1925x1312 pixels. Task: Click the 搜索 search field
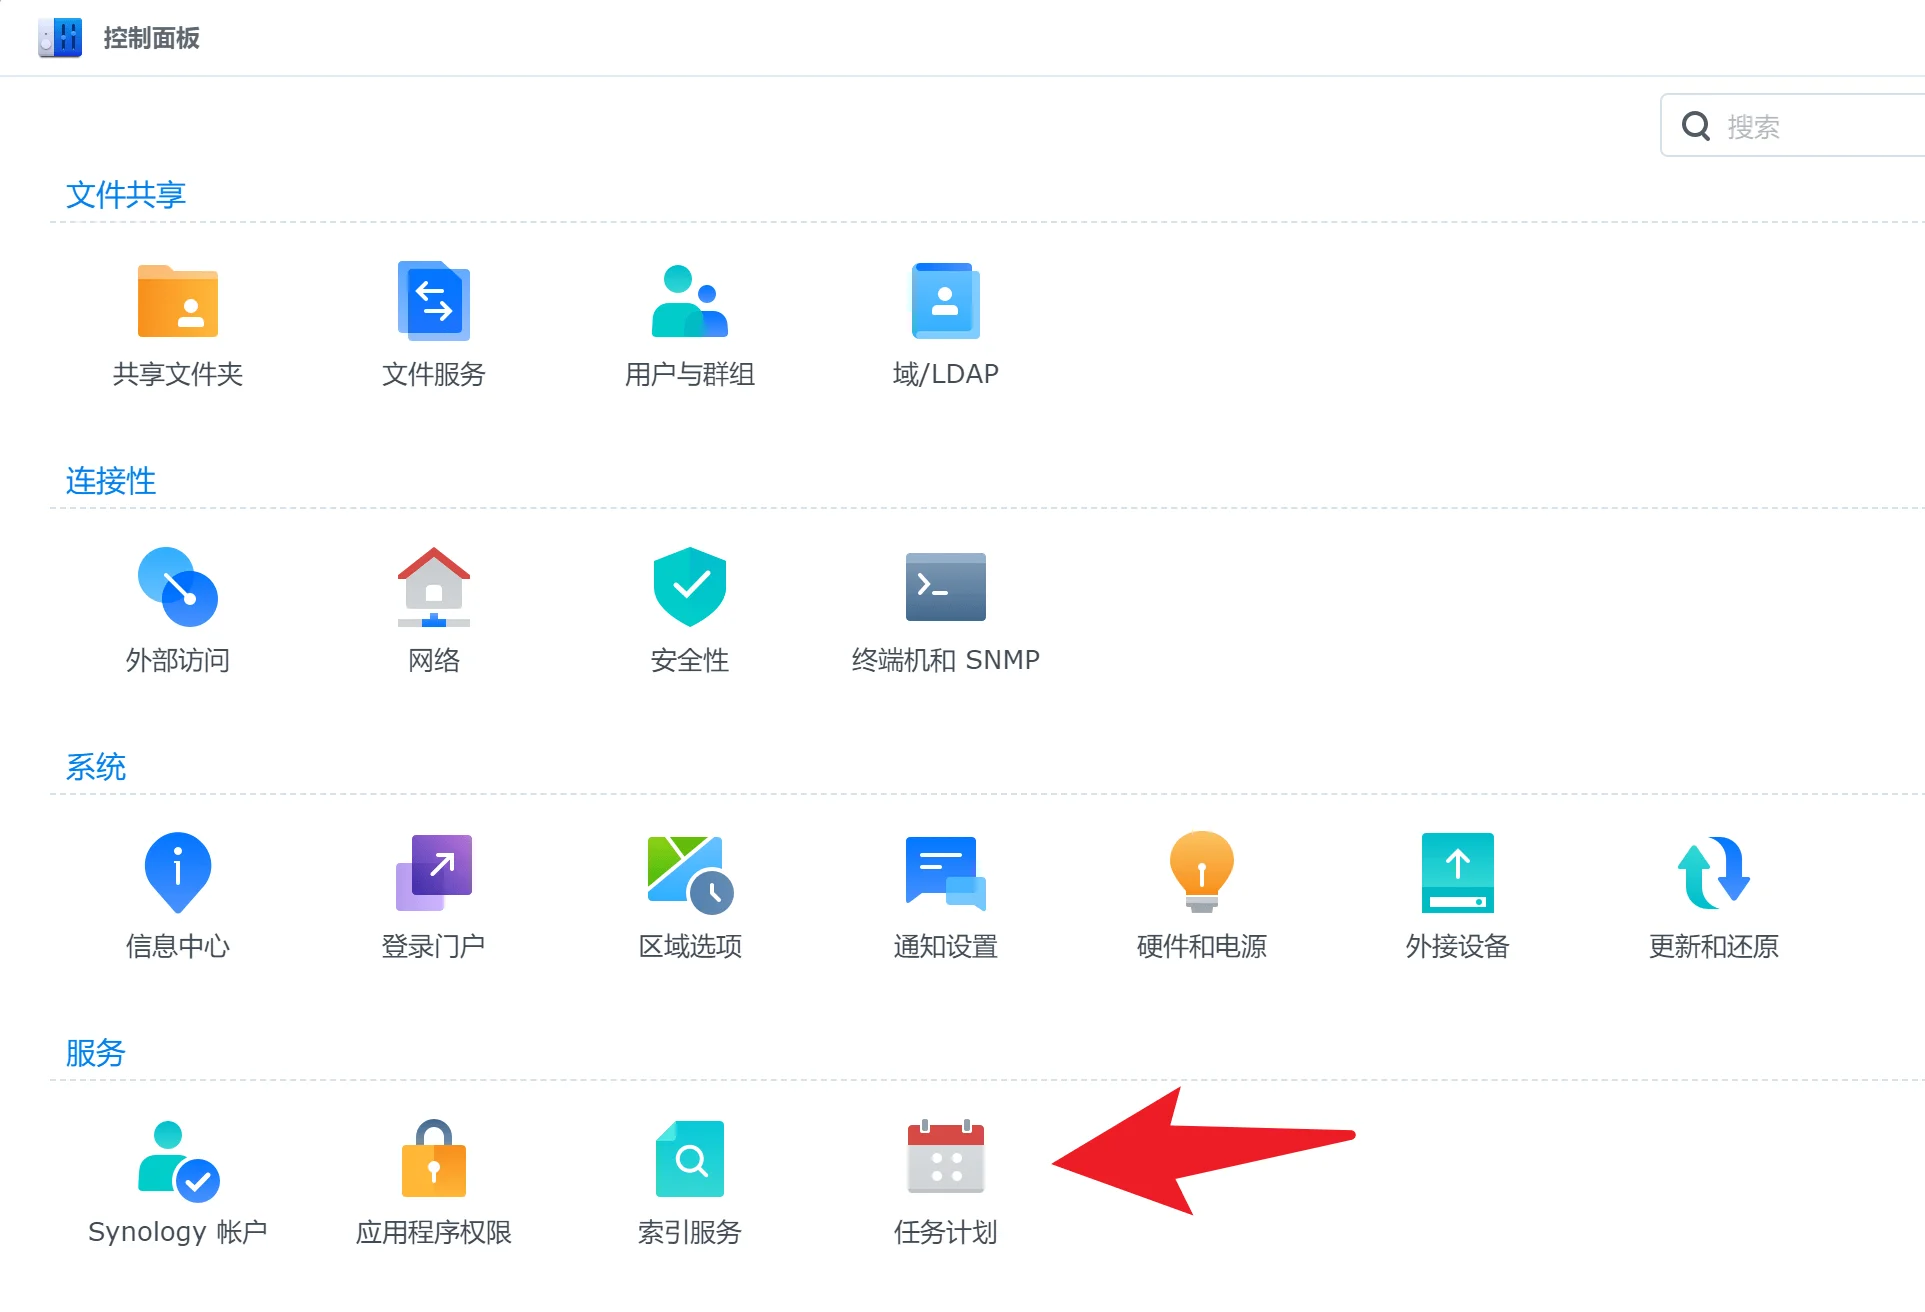click(1800, 125)
